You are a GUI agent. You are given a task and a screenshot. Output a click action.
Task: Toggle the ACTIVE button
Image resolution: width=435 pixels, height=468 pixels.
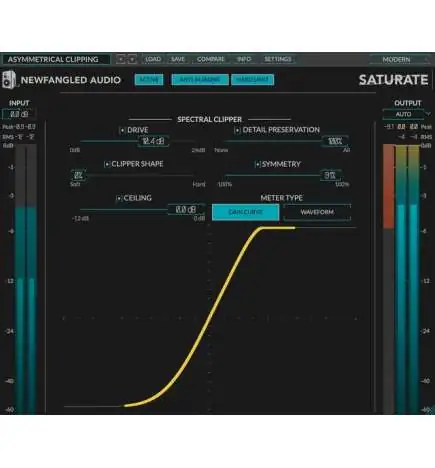point(149,80)
